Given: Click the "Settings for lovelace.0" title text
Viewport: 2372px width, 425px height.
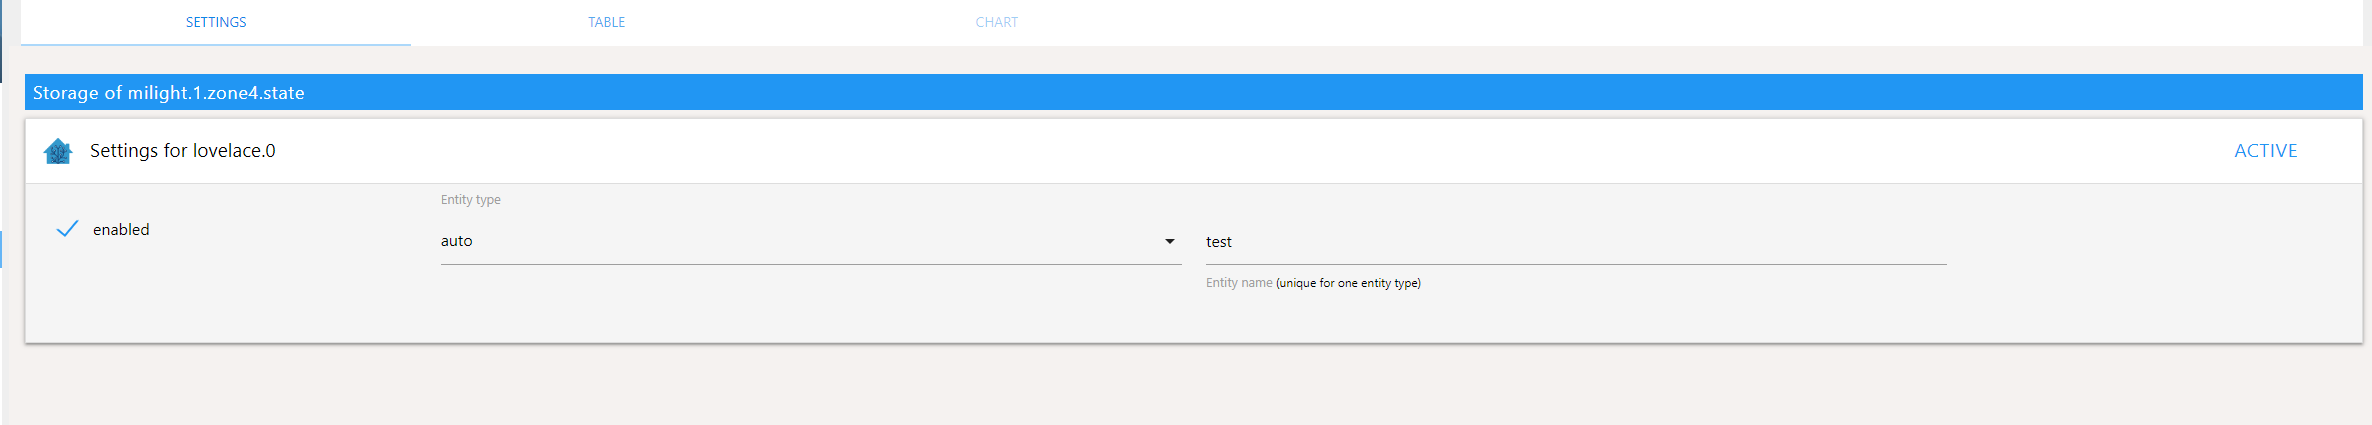Looking at the screenshot, I should tap(183, 151).
